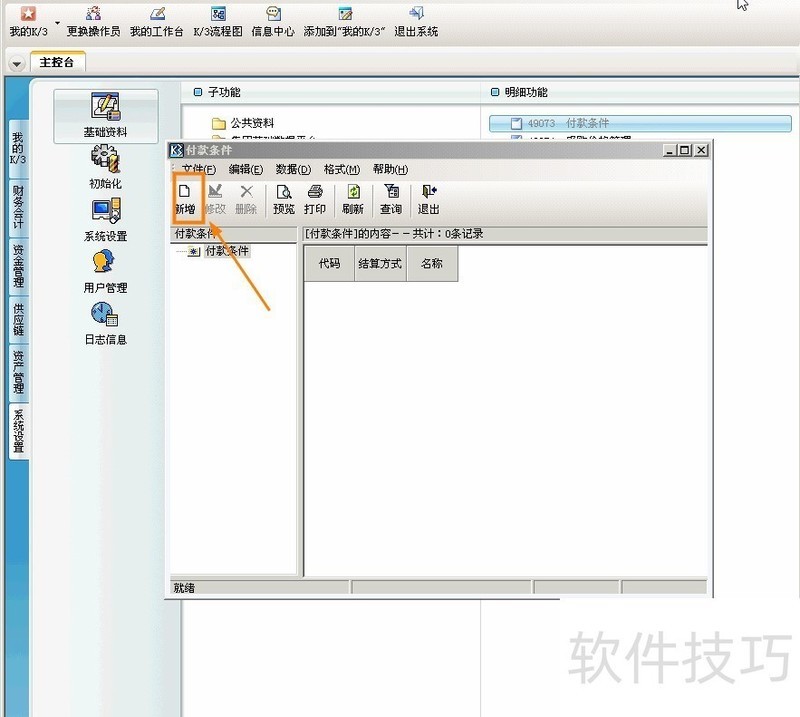Click the 打印 (Print) toolbar icon
The height and width of the screenshot is (717, 800).
[315, 199]
